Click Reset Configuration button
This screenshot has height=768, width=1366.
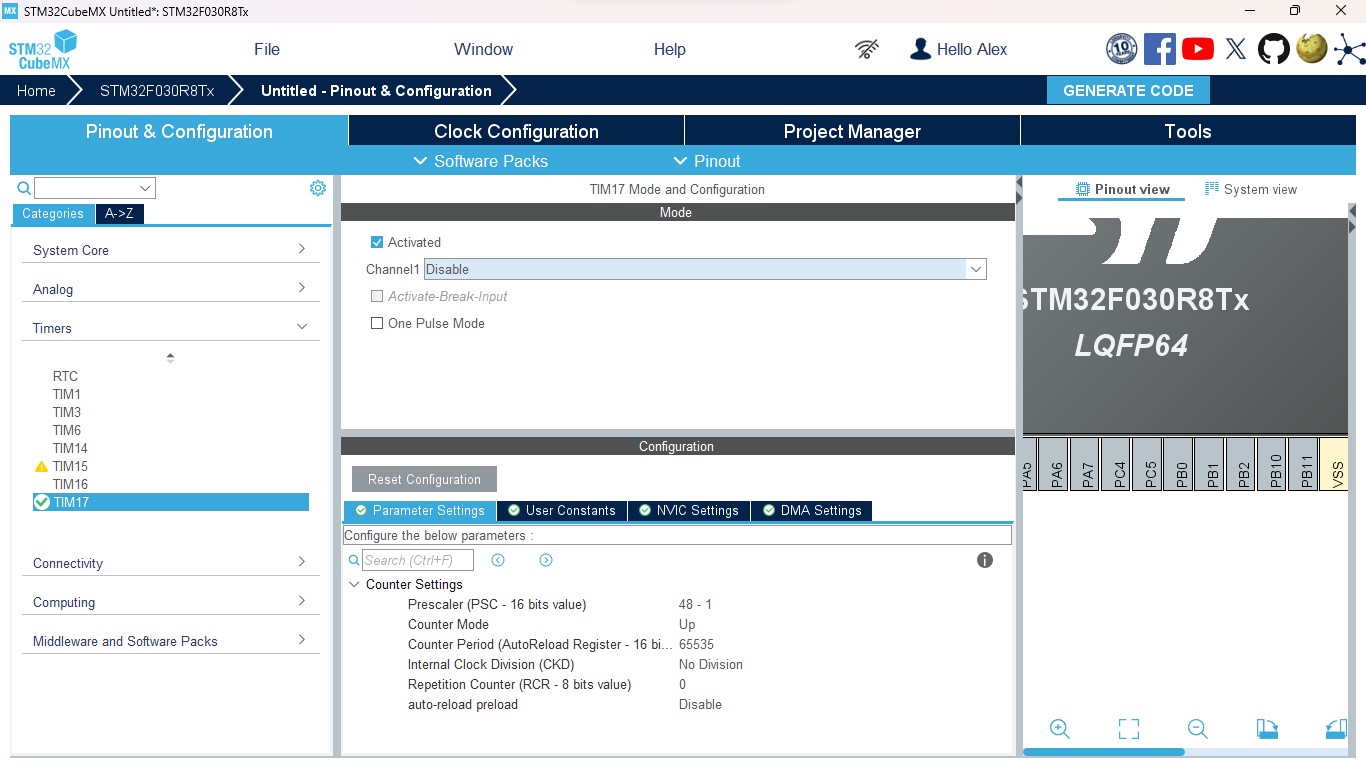tap(424, 479)
